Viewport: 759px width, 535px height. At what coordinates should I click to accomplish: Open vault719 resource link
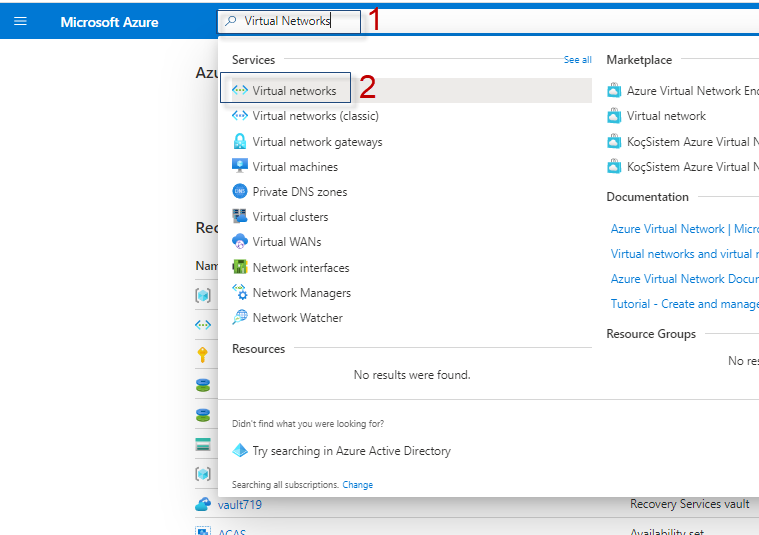tap(240, 505)
